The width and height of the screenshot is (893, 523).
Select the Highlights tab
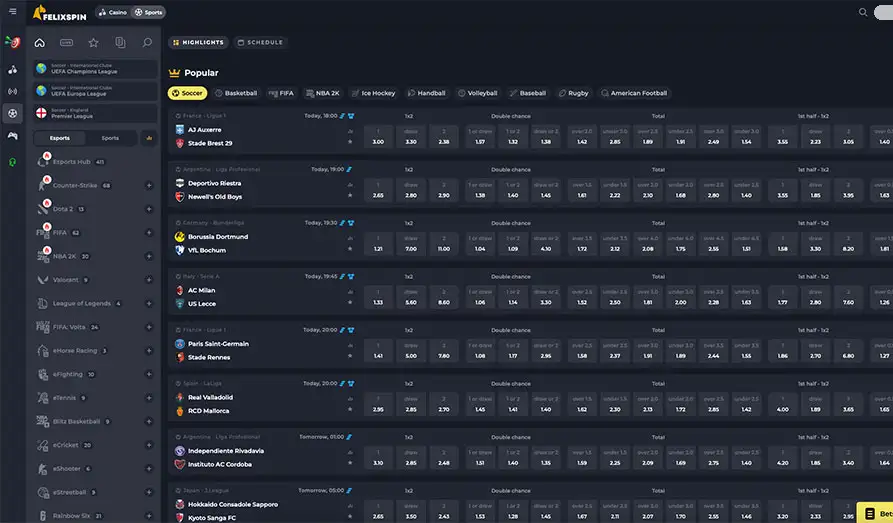[198, 42]
